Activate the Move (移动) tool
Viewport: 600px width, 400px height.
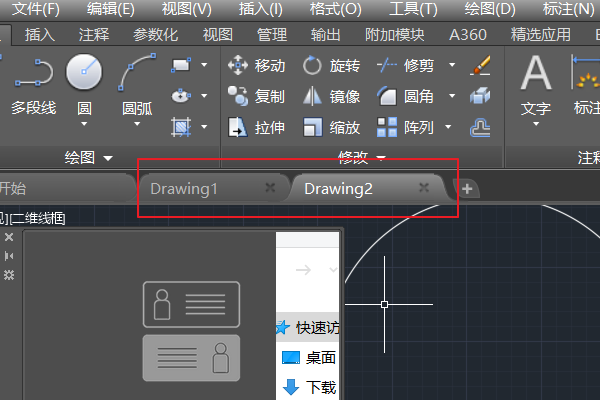[x=256, y=65]
